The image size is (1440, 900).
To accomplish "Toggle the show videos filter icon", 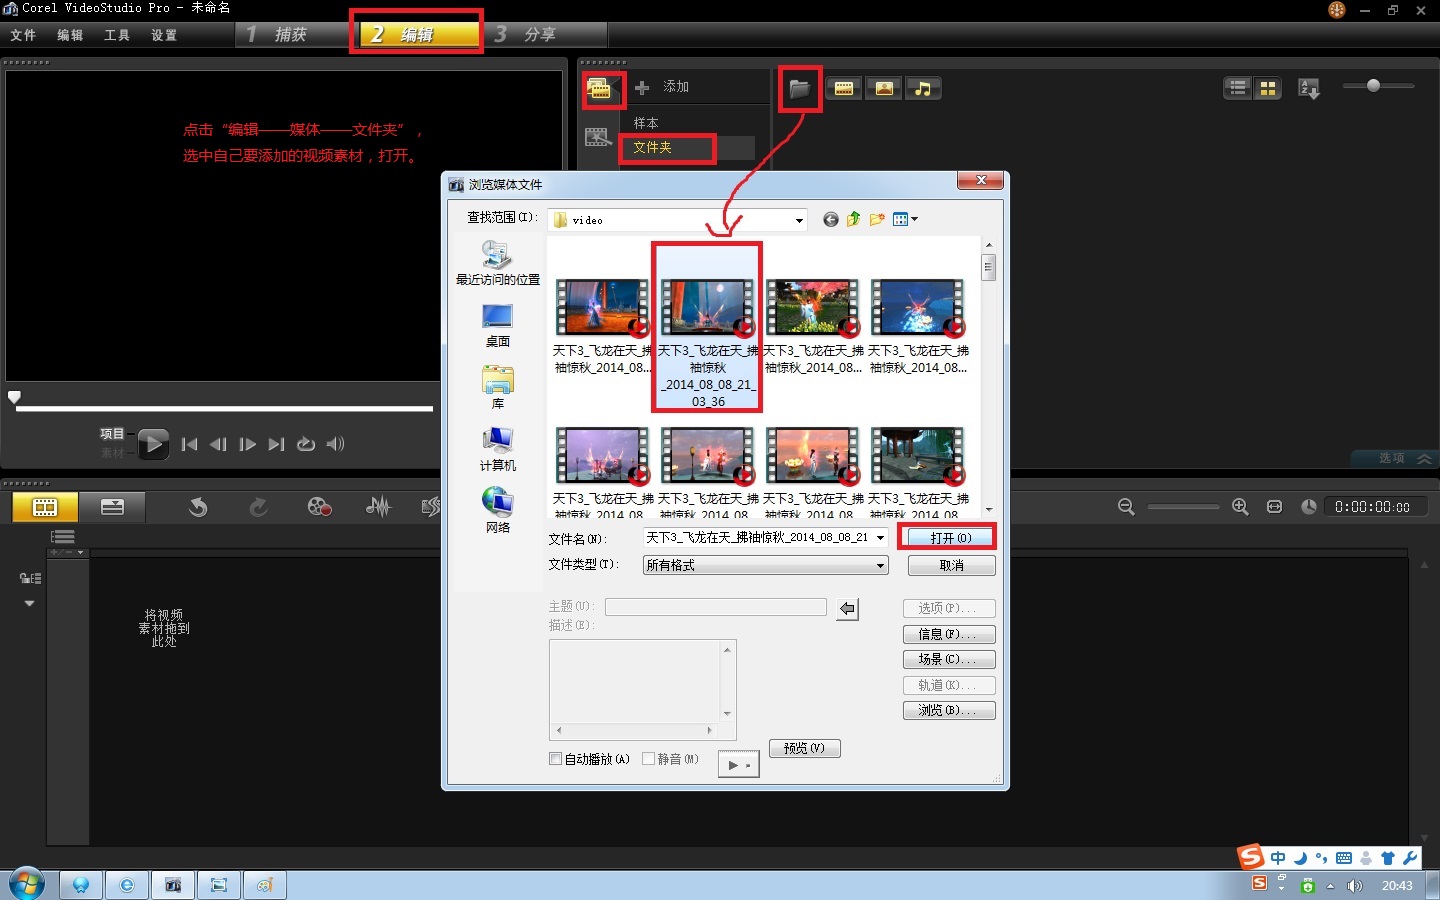I will (x=844, y=88).
